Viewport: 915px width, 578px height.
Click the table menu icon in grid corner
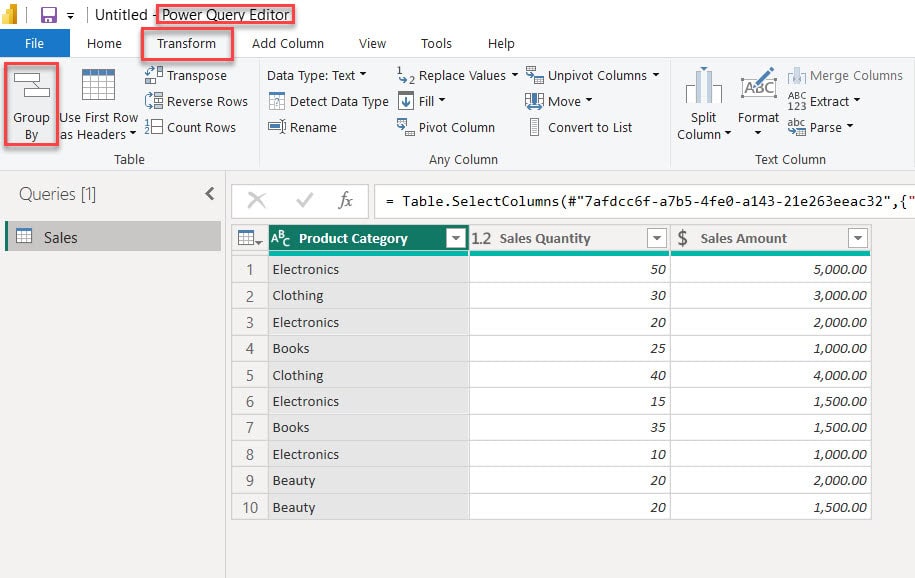250,238
